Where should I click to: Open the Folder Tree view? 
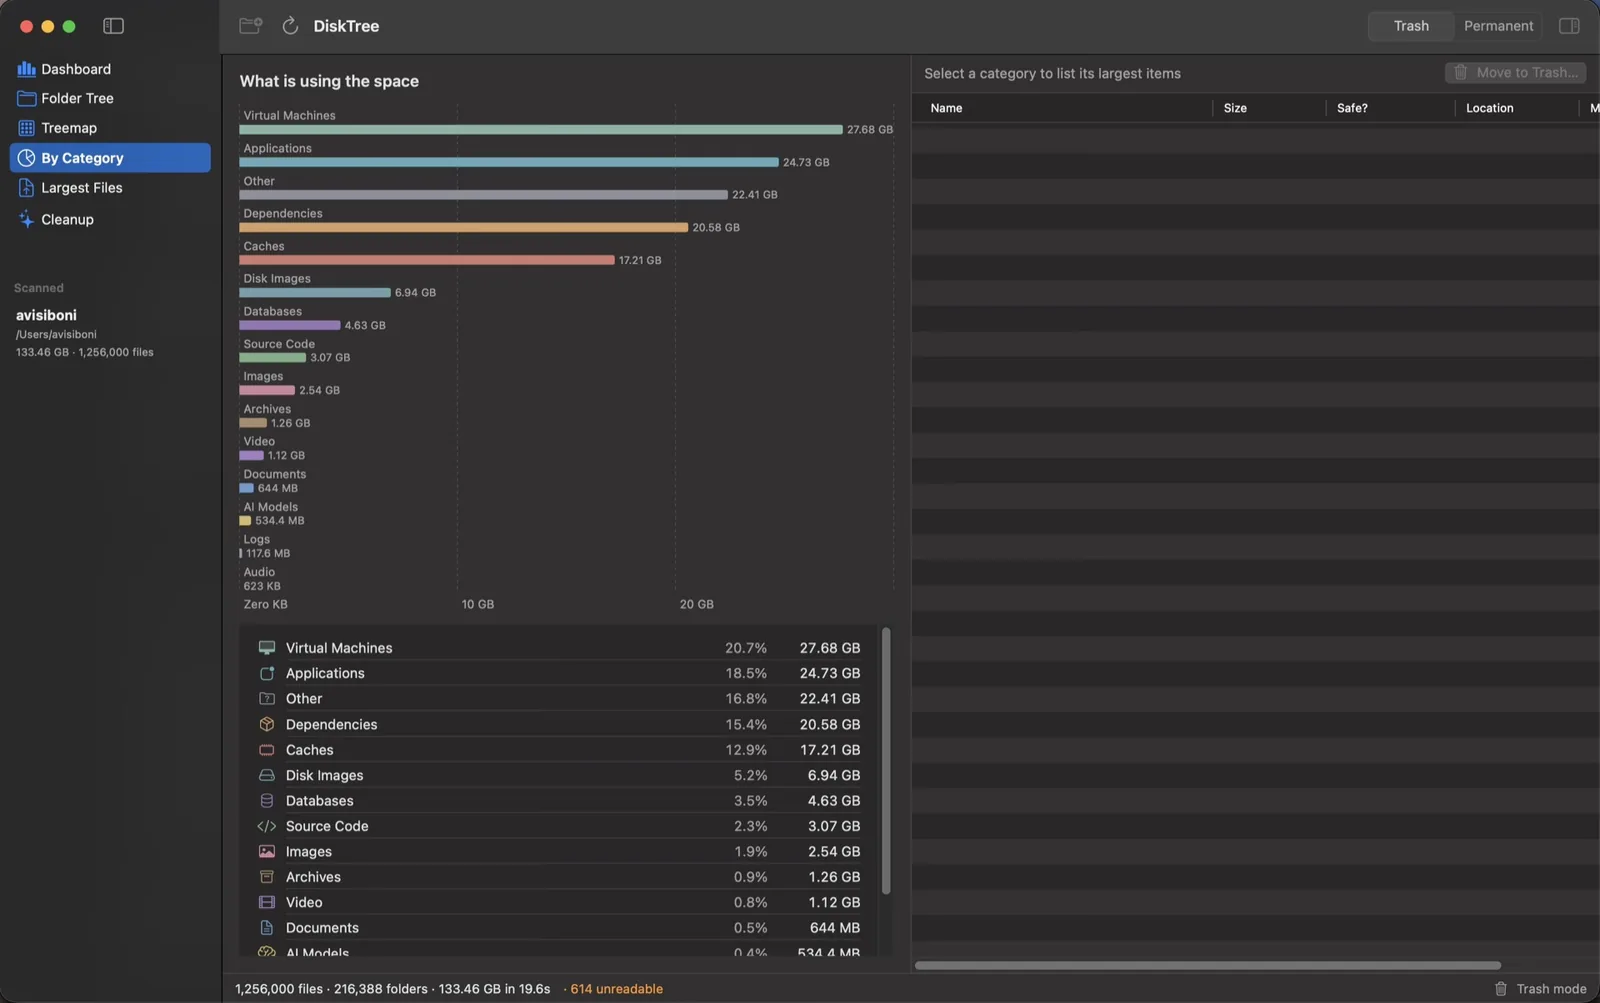[110, 98]
